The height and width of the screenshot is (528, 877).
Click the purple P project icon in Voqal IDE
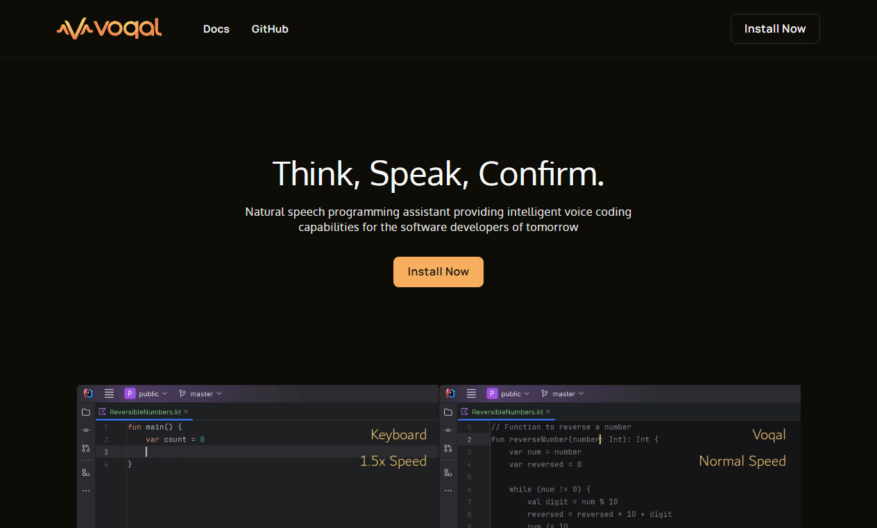pyautogui.click(x=492, y=394)
